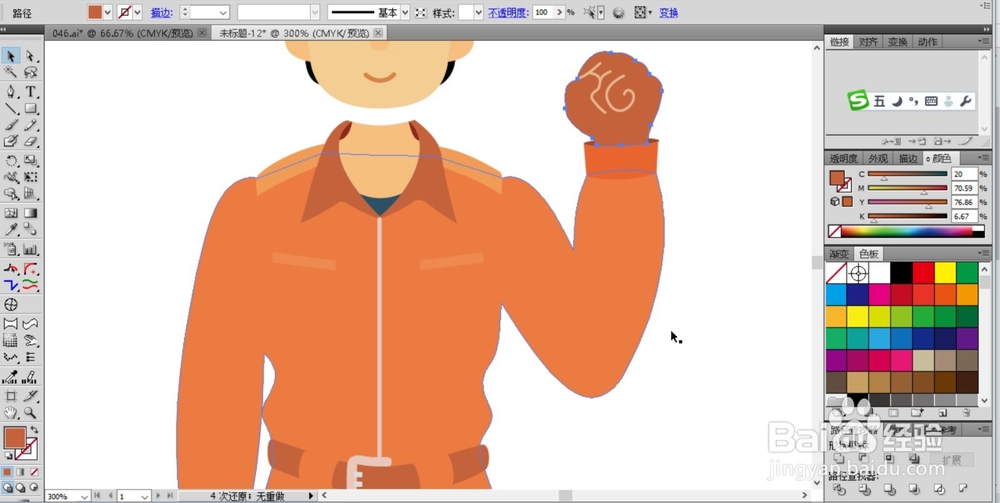1000x503 pixels.
Task: Select the Magic Wand tool
Action: click(11, 73)
